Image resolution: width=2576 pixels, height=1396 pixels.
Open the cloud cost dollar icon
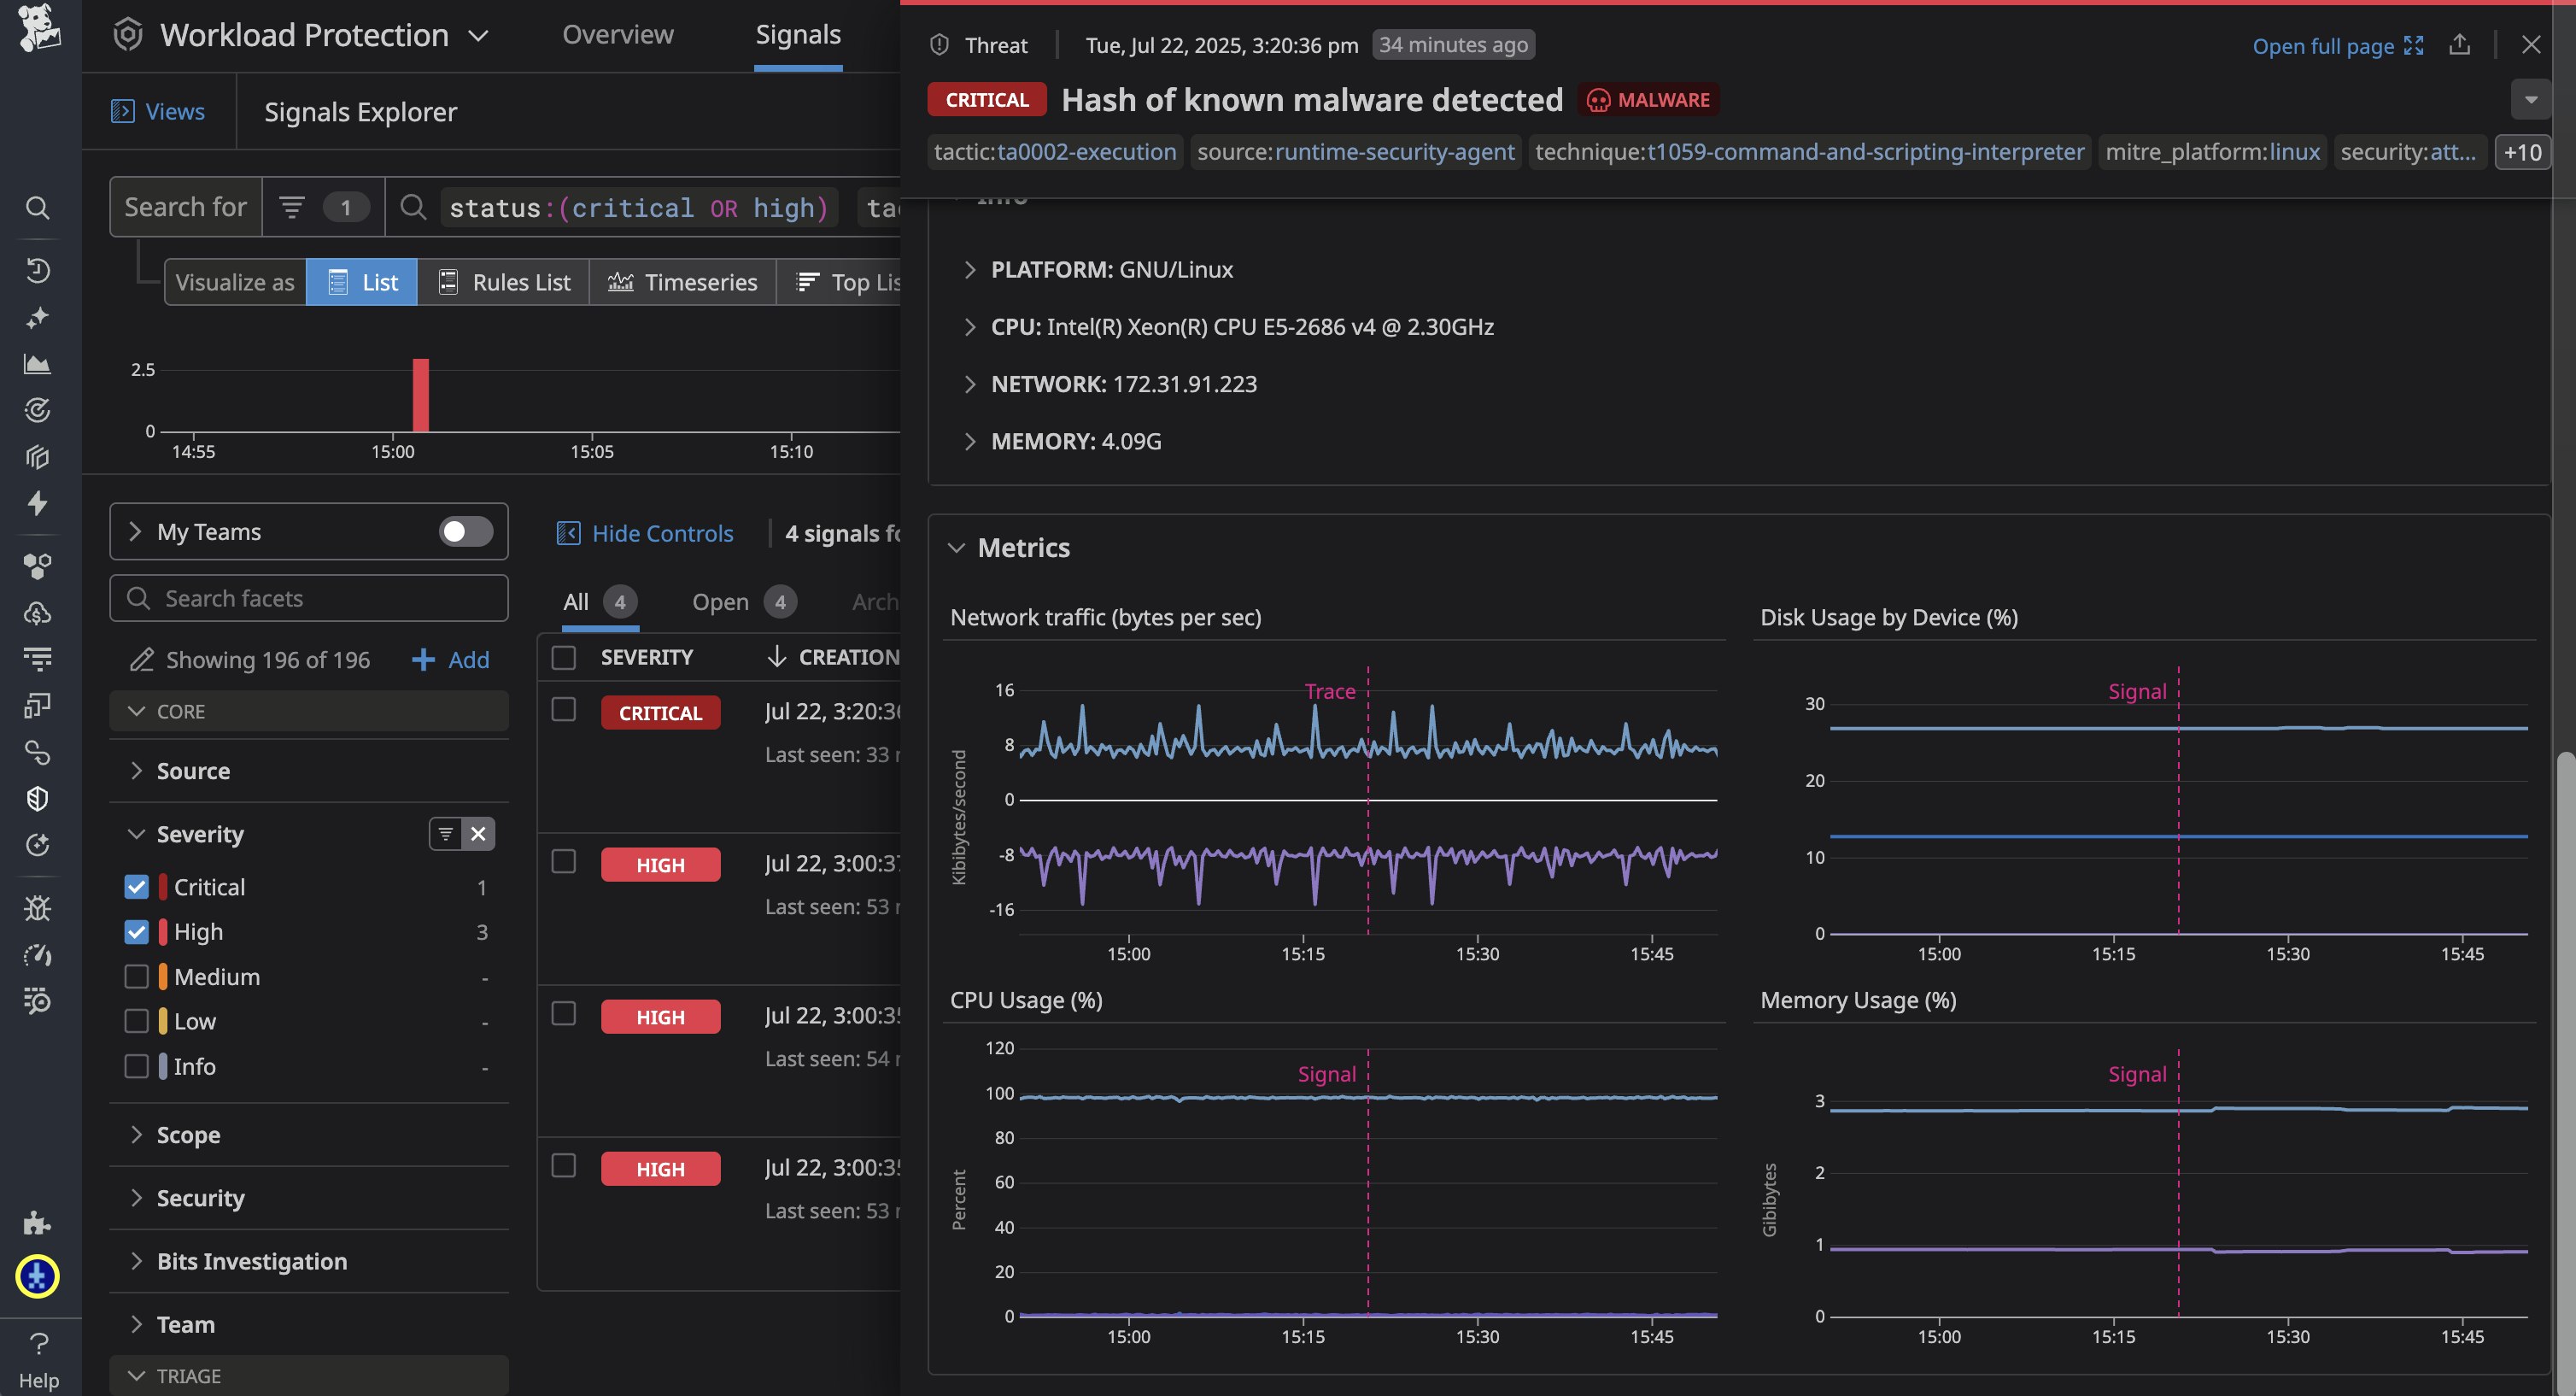click(x=37, y=613)
